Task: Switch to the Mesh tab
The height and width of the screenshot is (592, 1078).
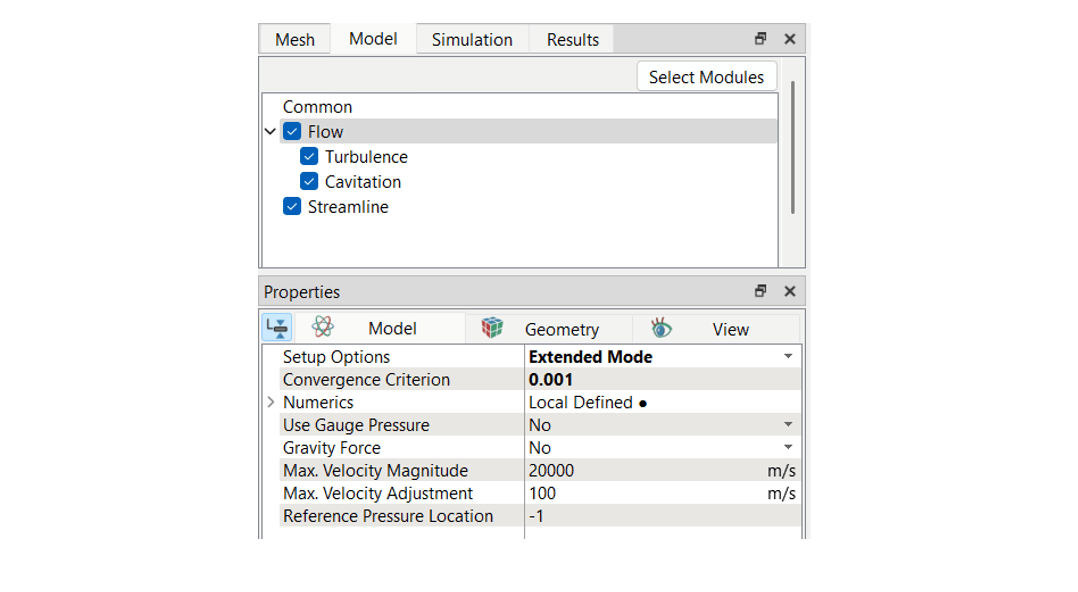Action: [294, 40]
